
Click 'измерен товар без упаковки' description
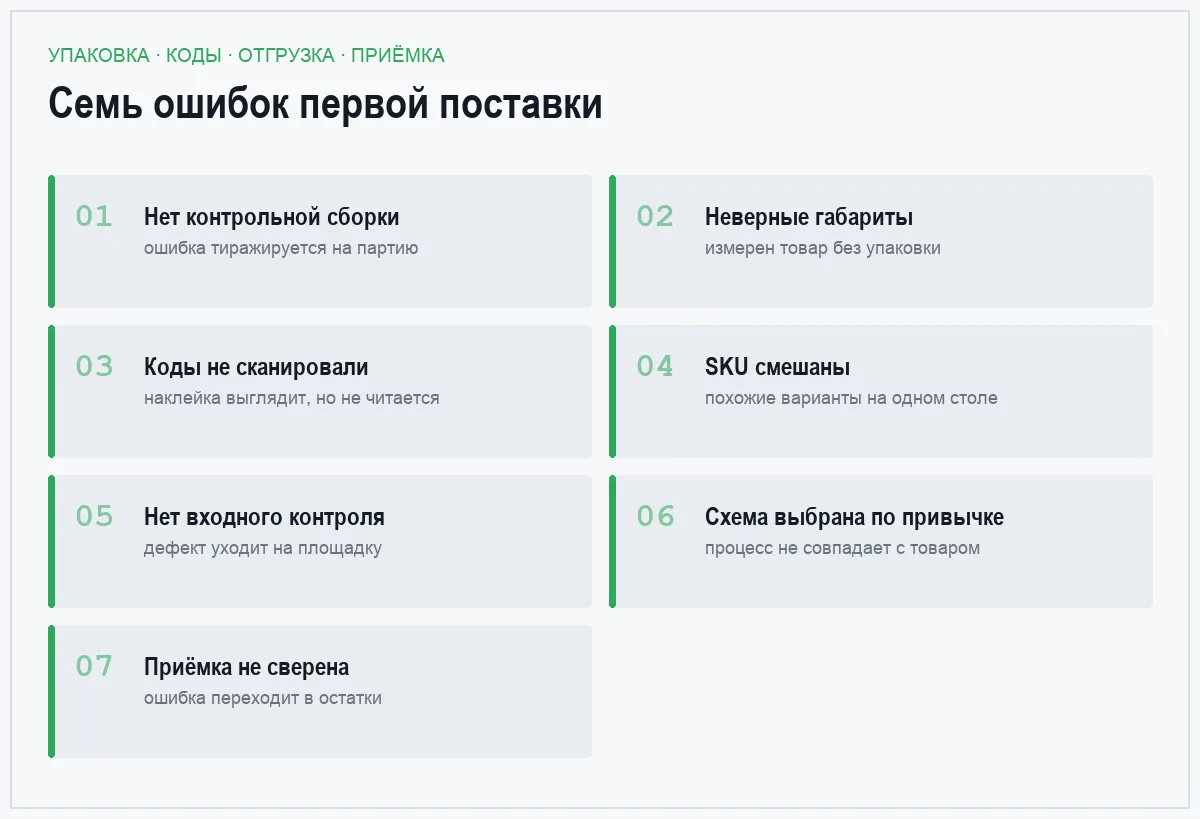(x=823, y=248)
